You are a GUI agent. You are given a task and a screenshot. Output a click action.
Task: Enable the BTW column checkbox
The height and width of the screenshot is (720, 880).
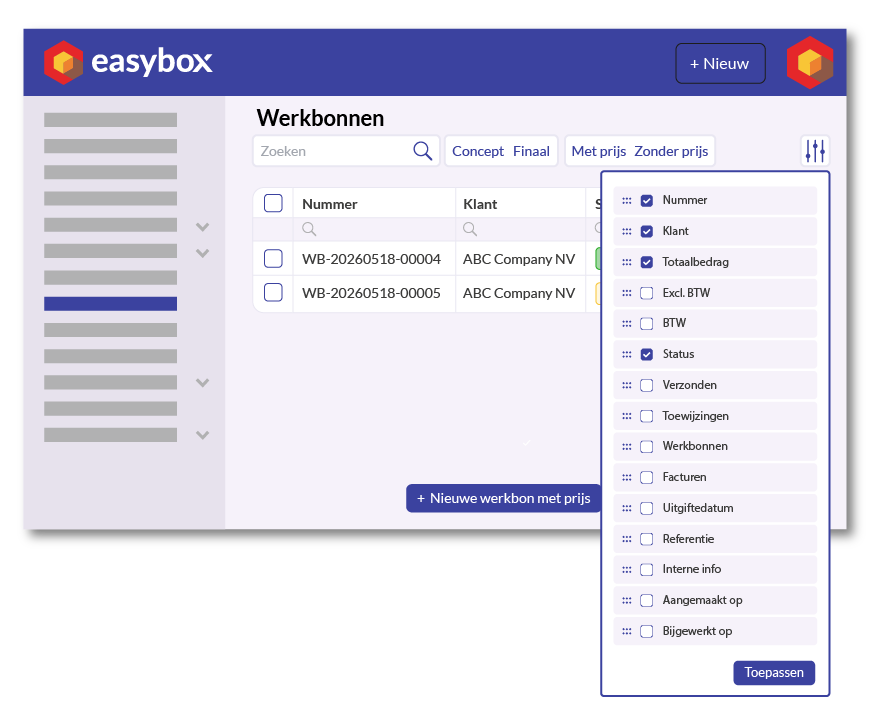tap(647, 324)
